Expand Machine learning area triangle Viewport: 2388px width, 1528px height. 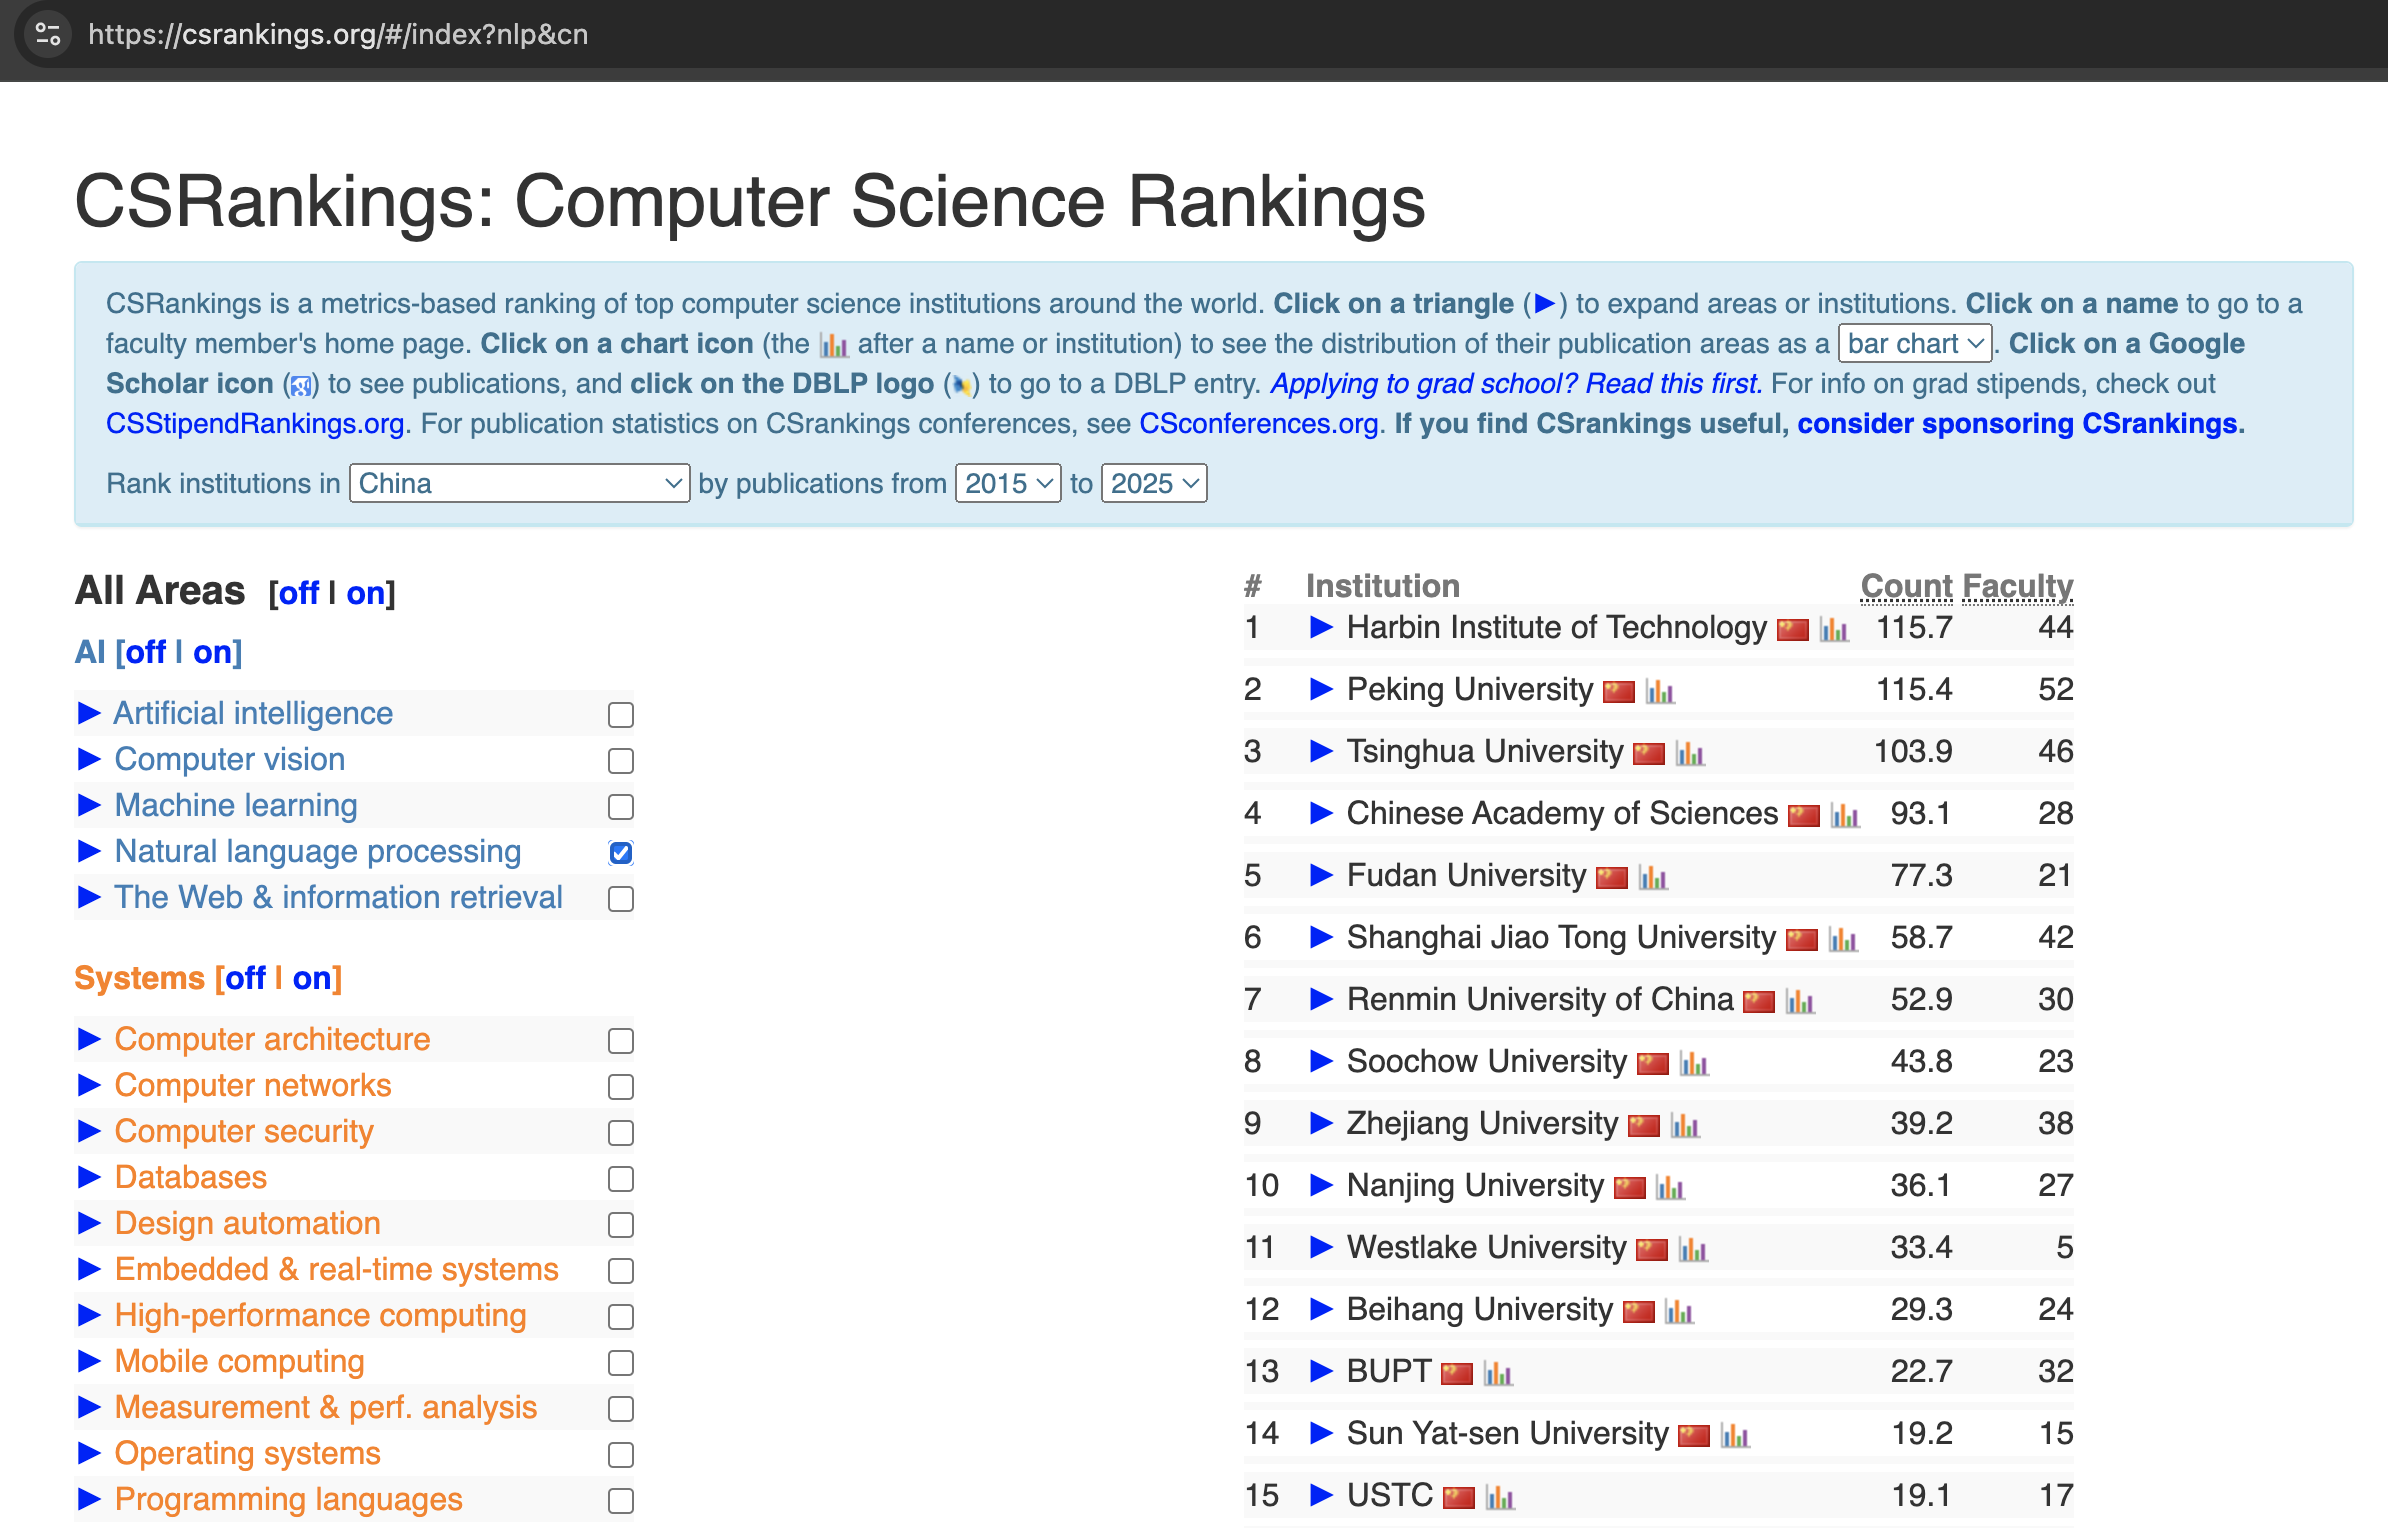click(89, 805)
